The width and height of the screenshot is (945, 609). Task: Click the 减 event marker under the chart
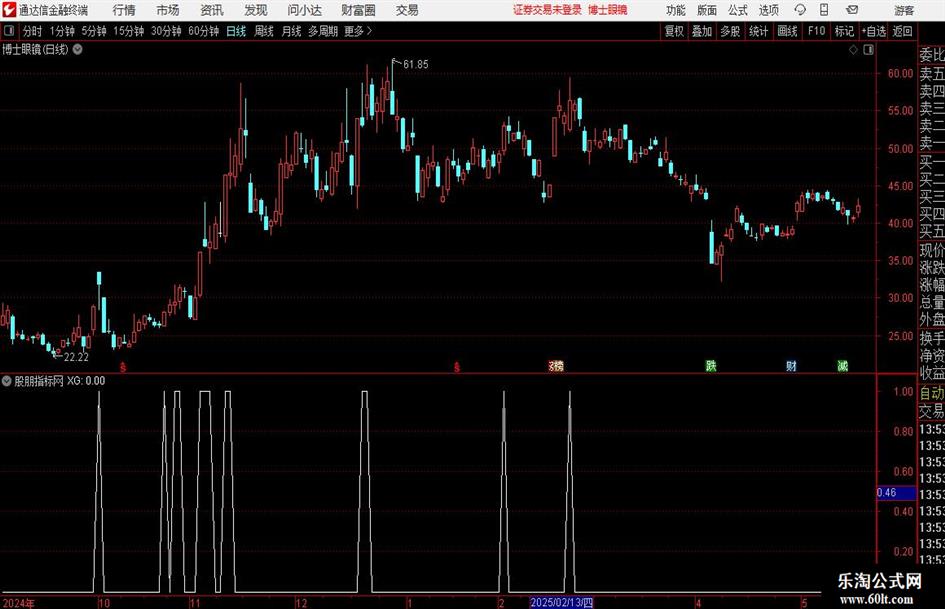click(843, 365)
